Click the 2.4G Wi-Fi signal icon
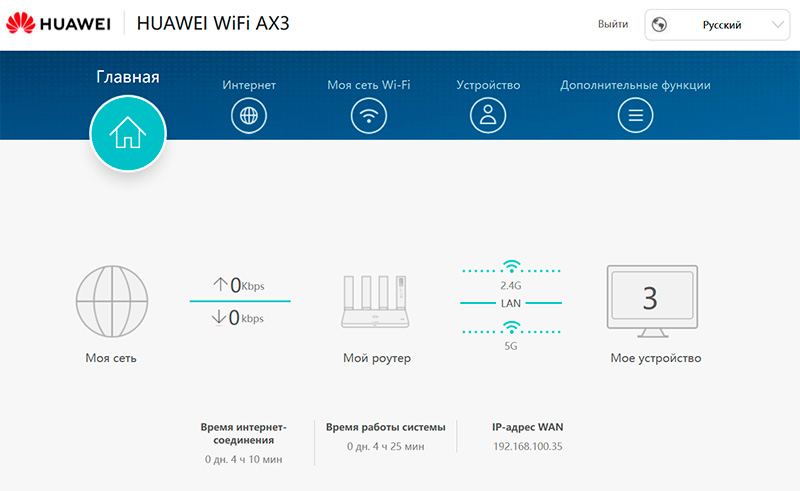This screenshot has width=800, height=491. [x=512, y=267]
